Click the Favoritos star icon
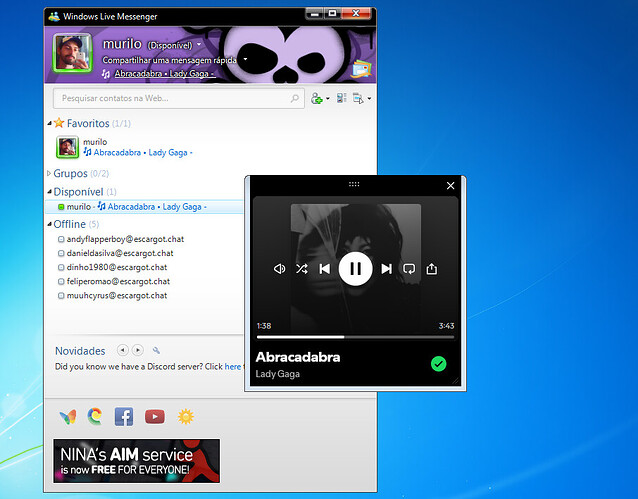Viewport: 638px width, 499px height. coord(59,123)
